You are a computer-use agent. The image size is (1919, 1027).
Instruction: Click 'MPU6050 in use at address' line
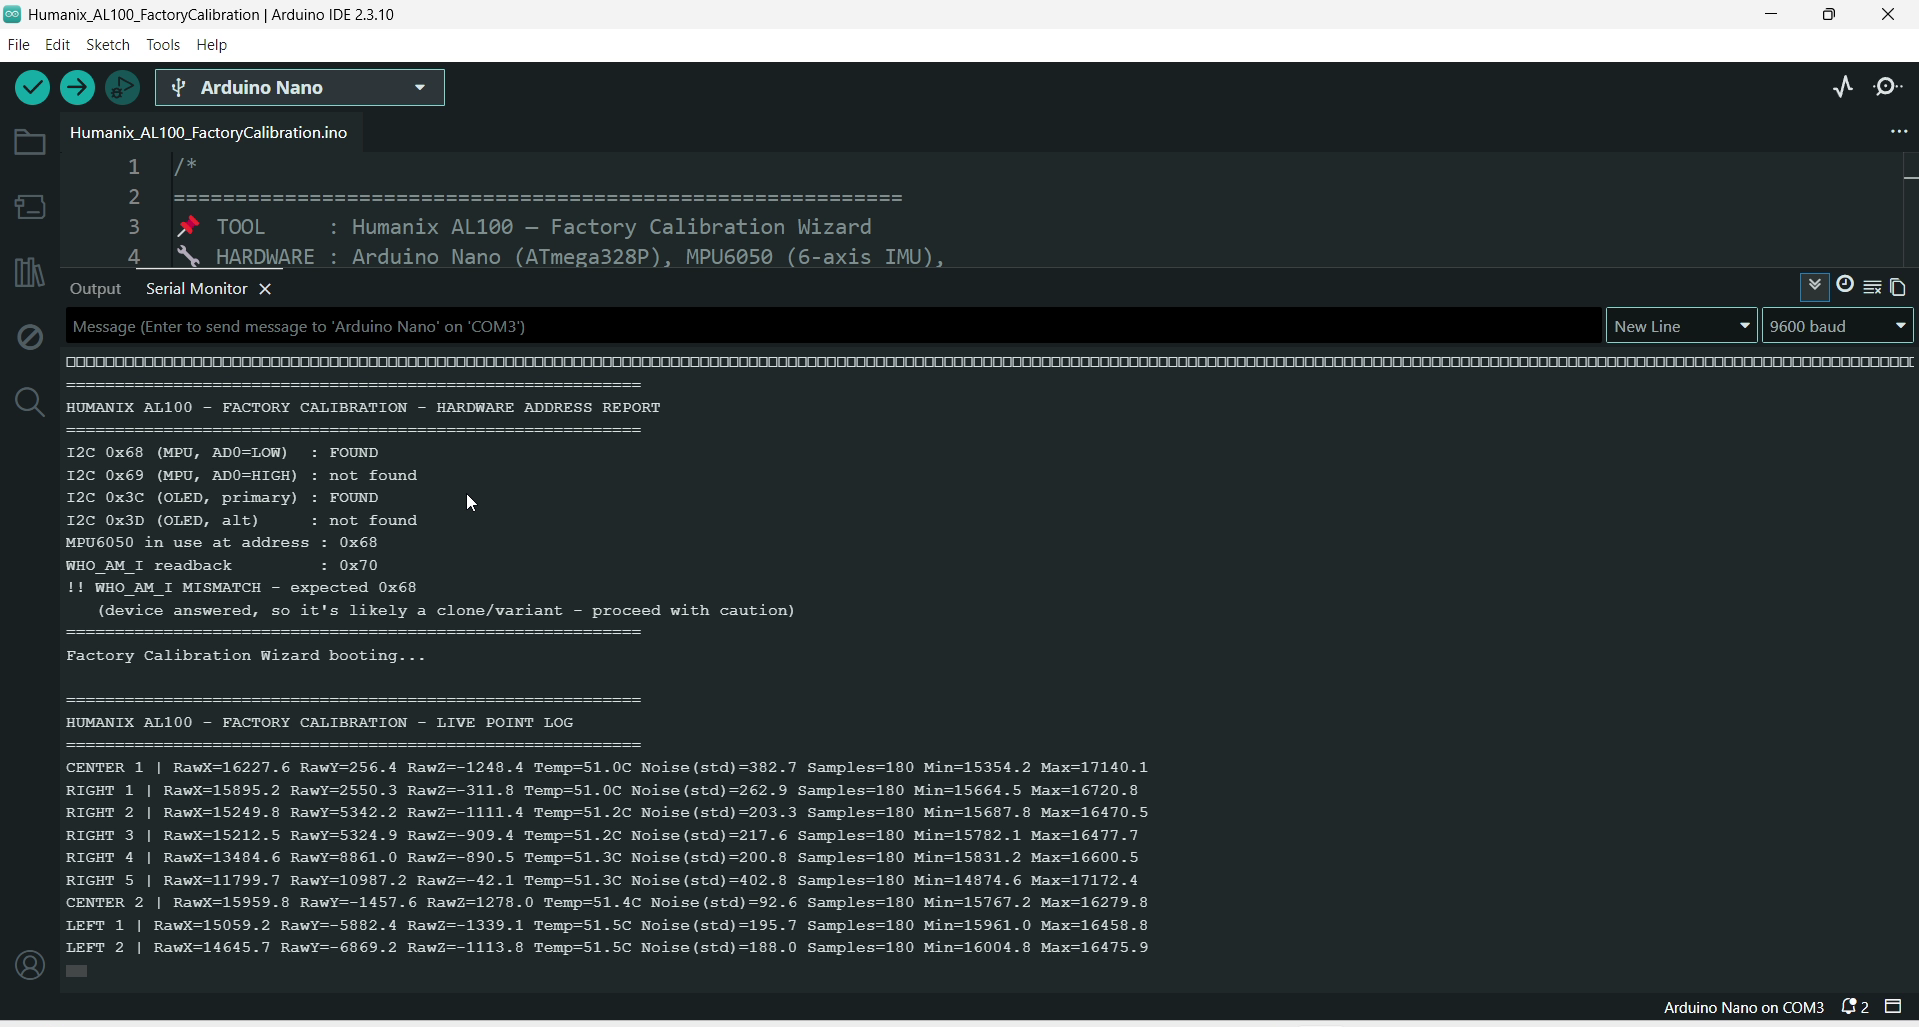coord(222,543)
